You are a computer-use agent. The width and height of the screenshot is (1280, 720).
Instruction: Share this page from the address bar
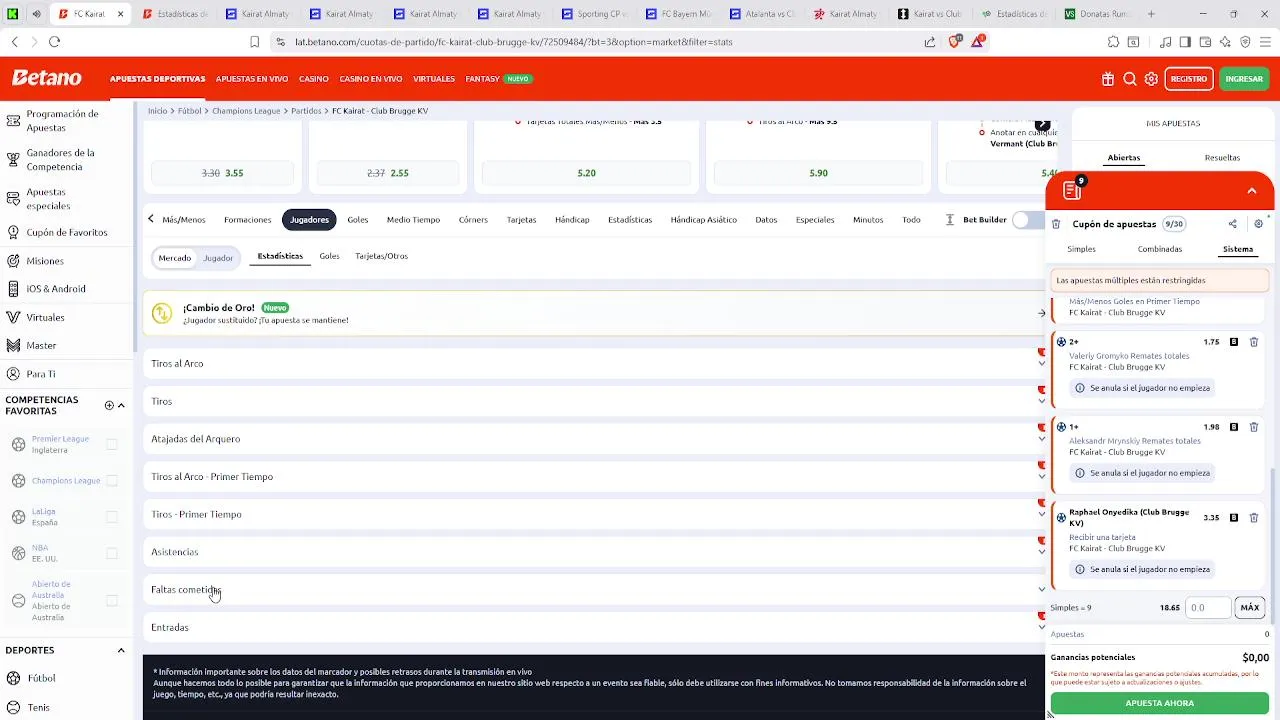(930, 42)
